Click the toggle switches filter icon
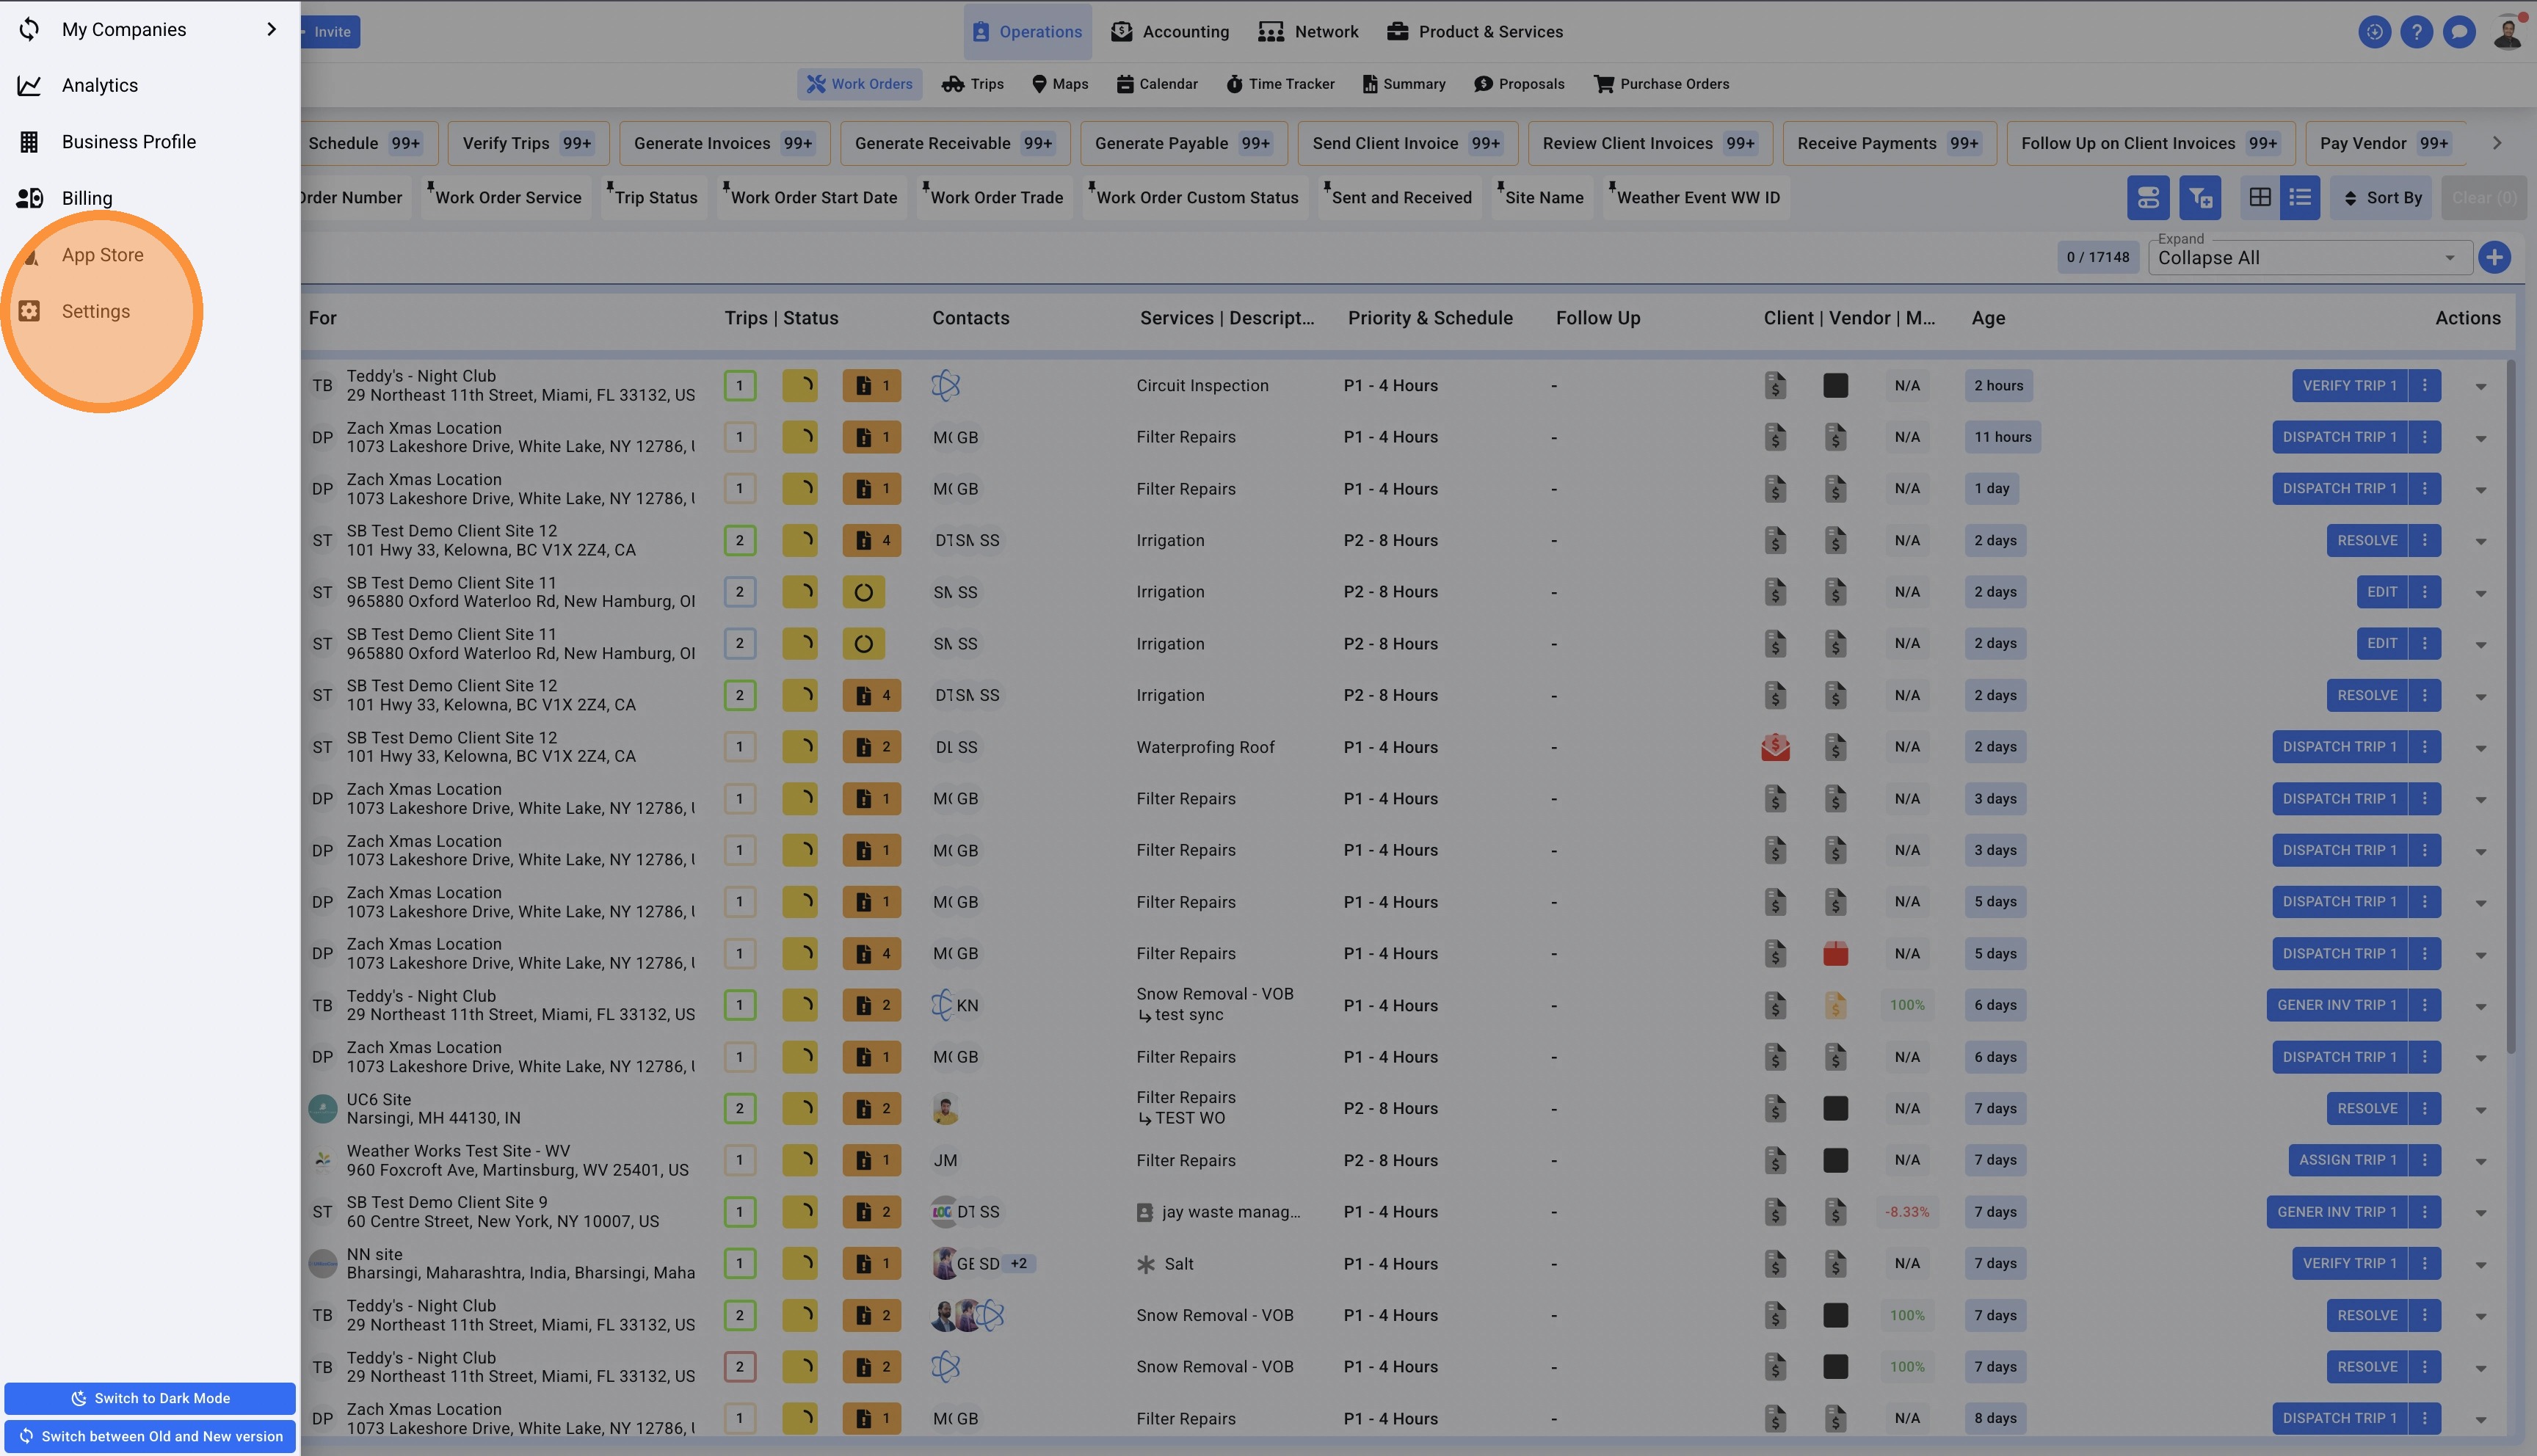Screen dimensions: 2537x1456 (x=2147, y=198)
